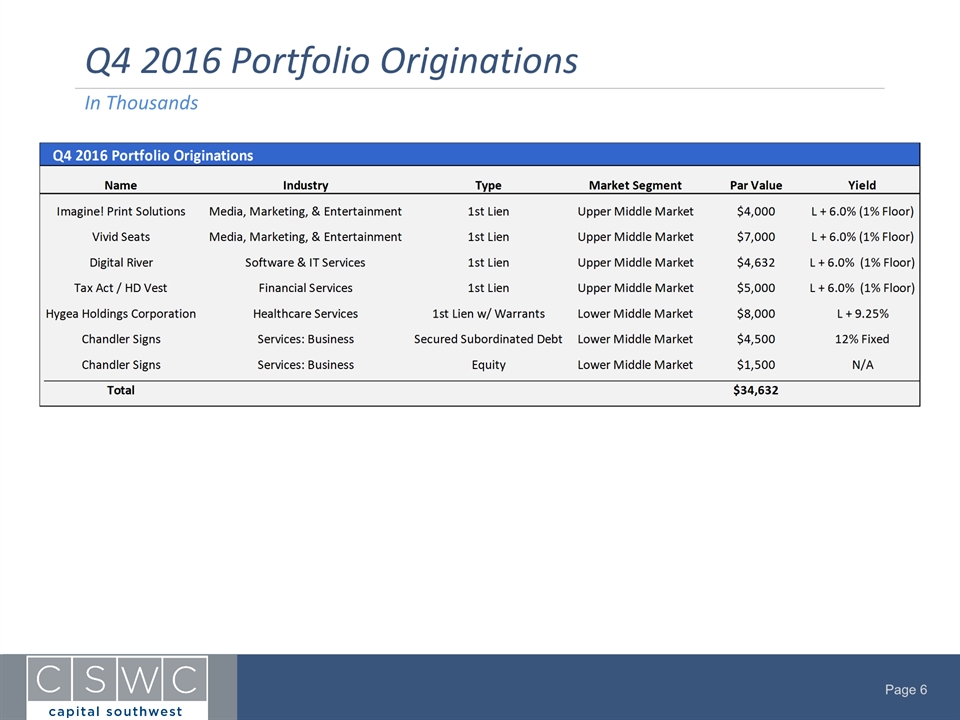
Task: Select the $34,632 total par value
Action: [x=756, y=390]
